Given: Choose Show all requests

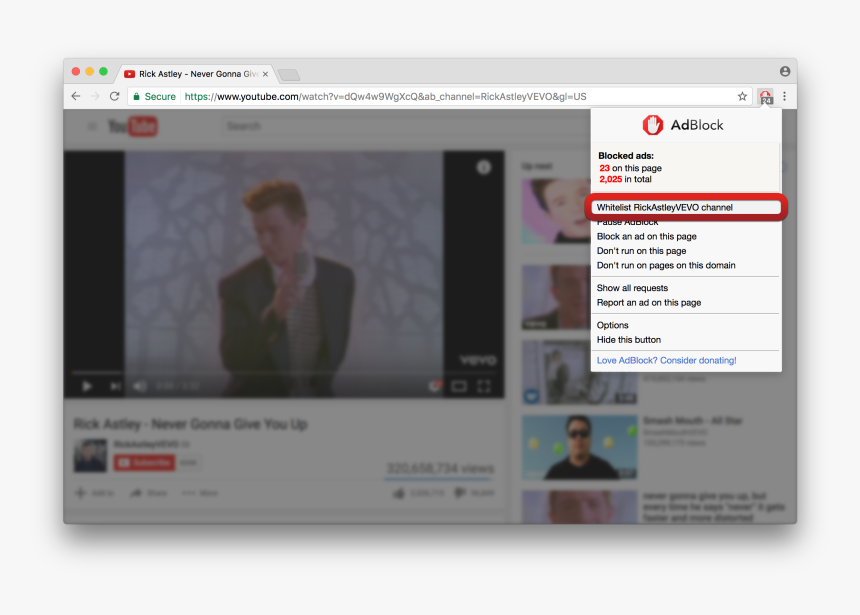Looking at the screenshot, I should pos(632,288).
